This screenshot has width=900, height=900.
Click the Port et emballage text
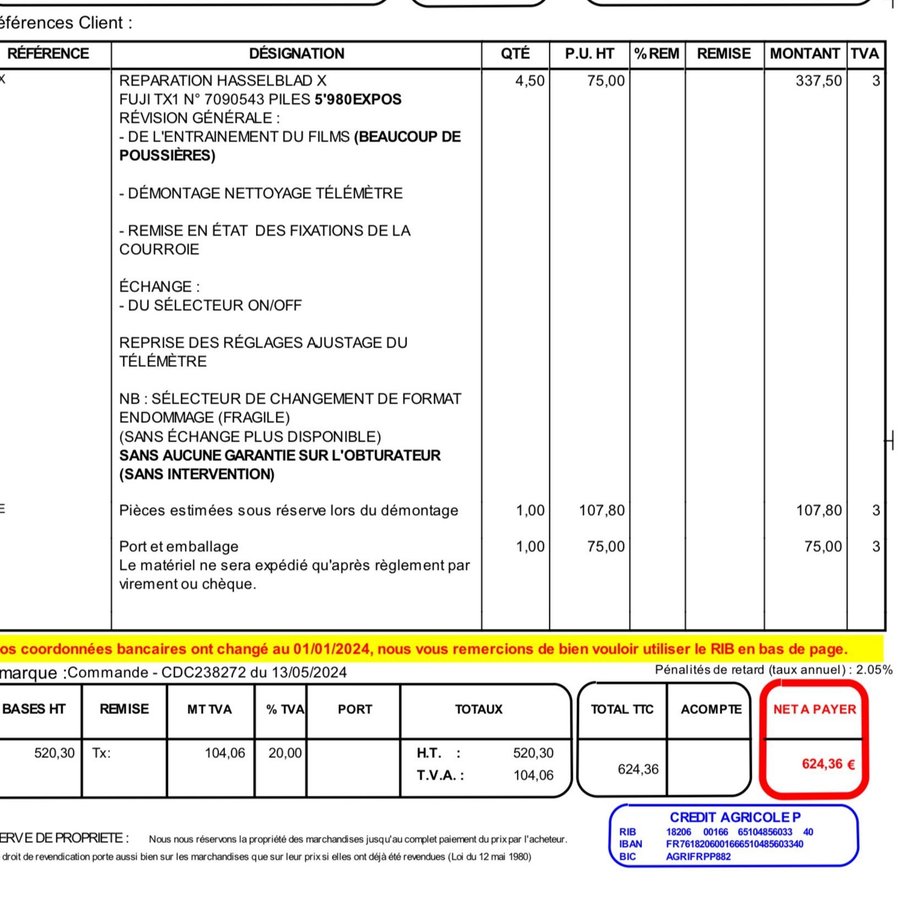pyautogui.click(x=179, y=547)
